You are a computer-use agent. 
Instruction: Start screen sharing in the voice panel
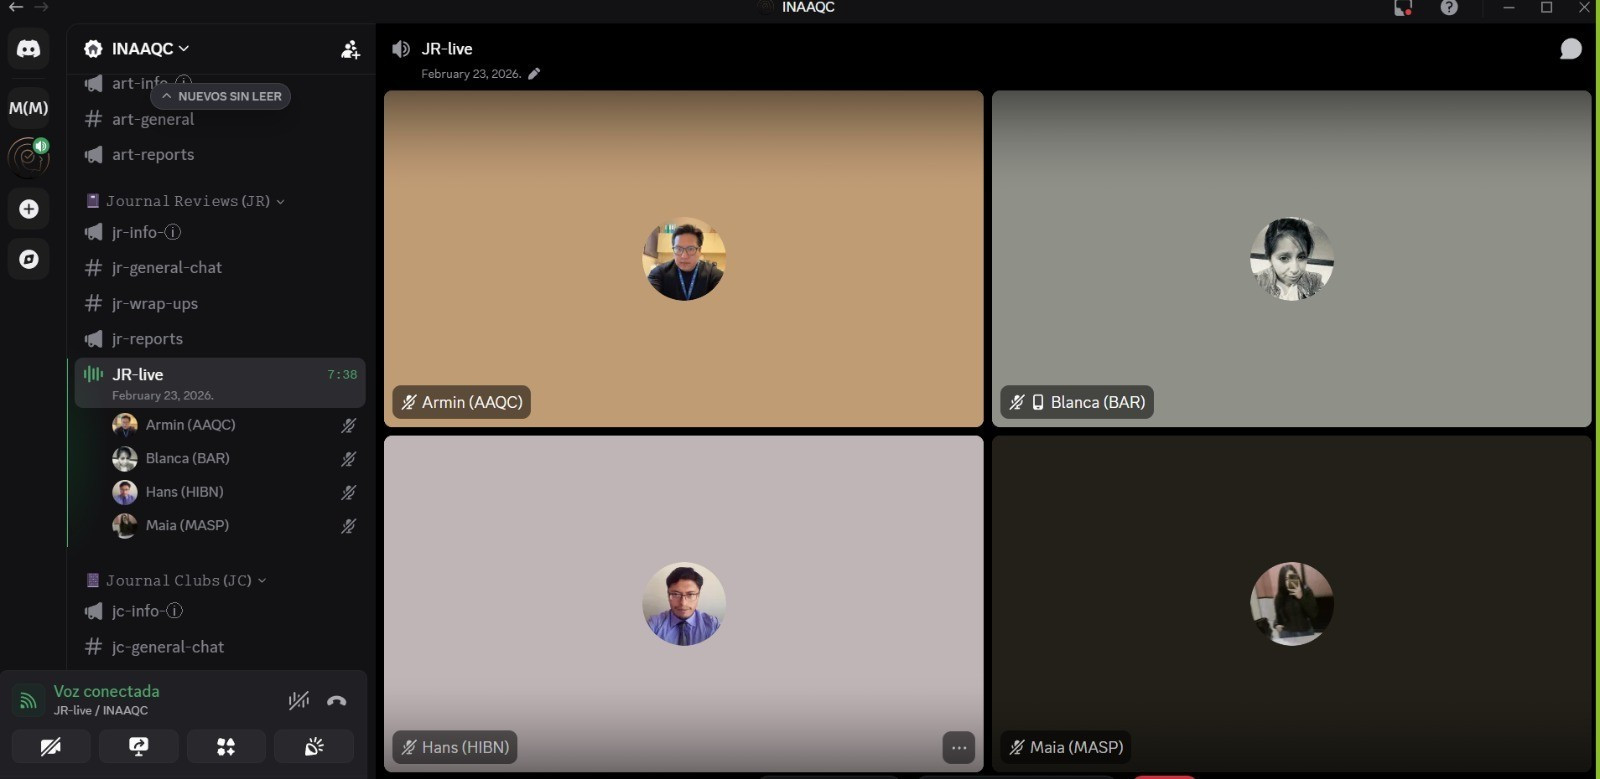[x=139, y=747]
